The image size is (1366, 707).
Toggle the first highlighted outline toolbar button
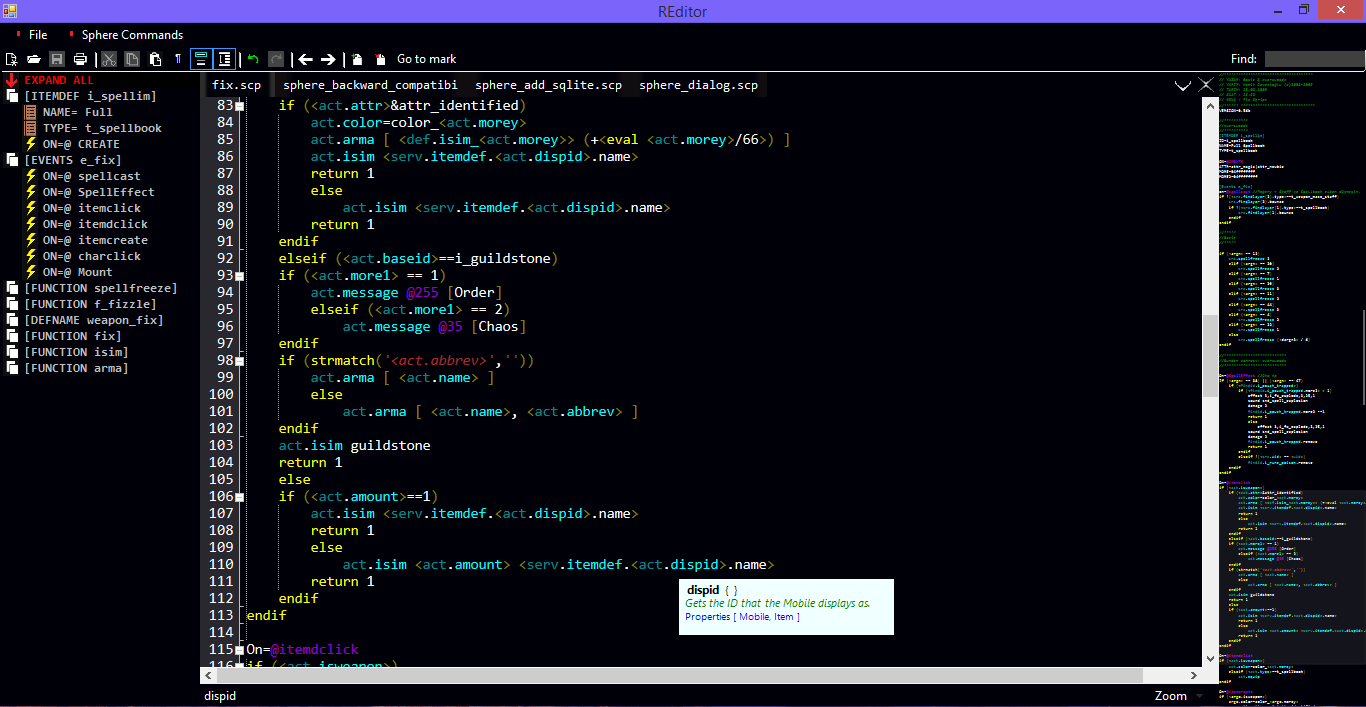point(201,59)
